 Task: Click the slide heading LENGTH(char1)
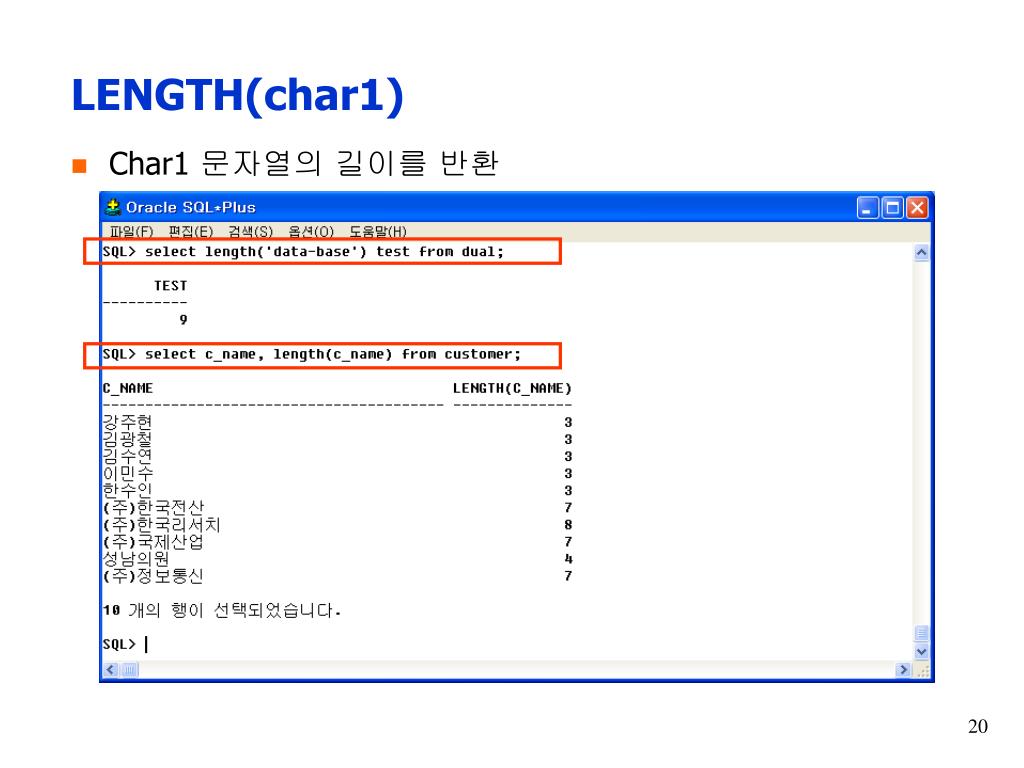(x=238, y=95)
